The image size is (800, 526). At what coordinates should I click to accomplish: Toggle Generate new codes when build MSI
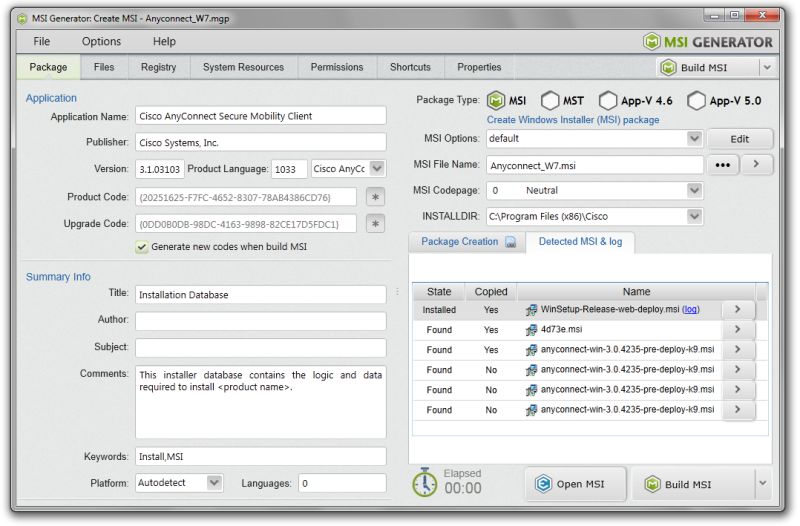pos(142,247)
